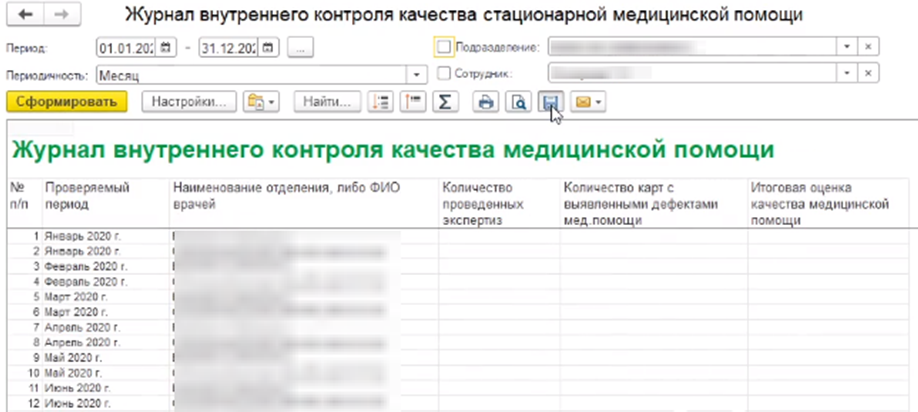
Task: Open the Подразделение dropdown list
Action: [846, 47]
